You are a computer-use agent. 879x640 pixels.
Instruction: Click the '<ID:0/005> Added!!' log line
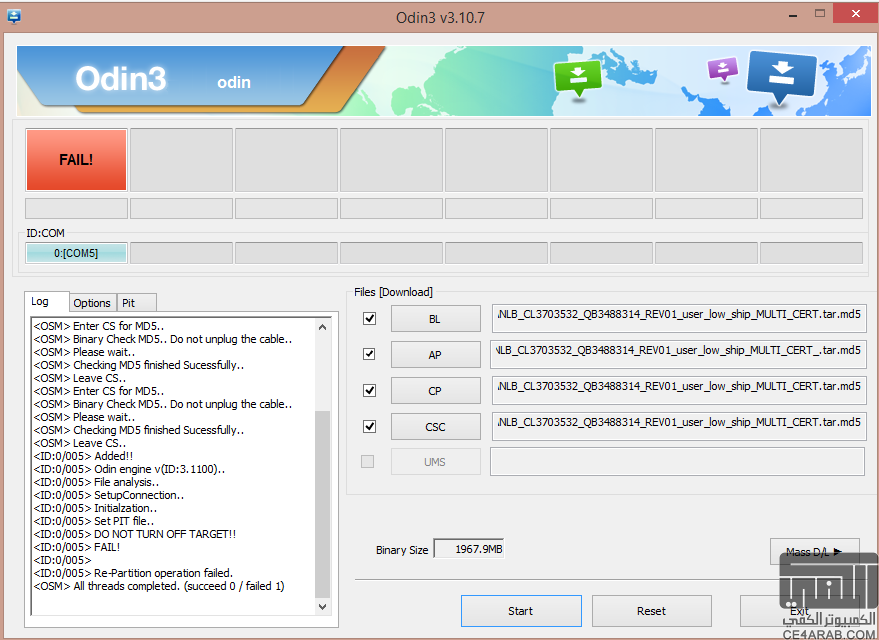(84, 456)
